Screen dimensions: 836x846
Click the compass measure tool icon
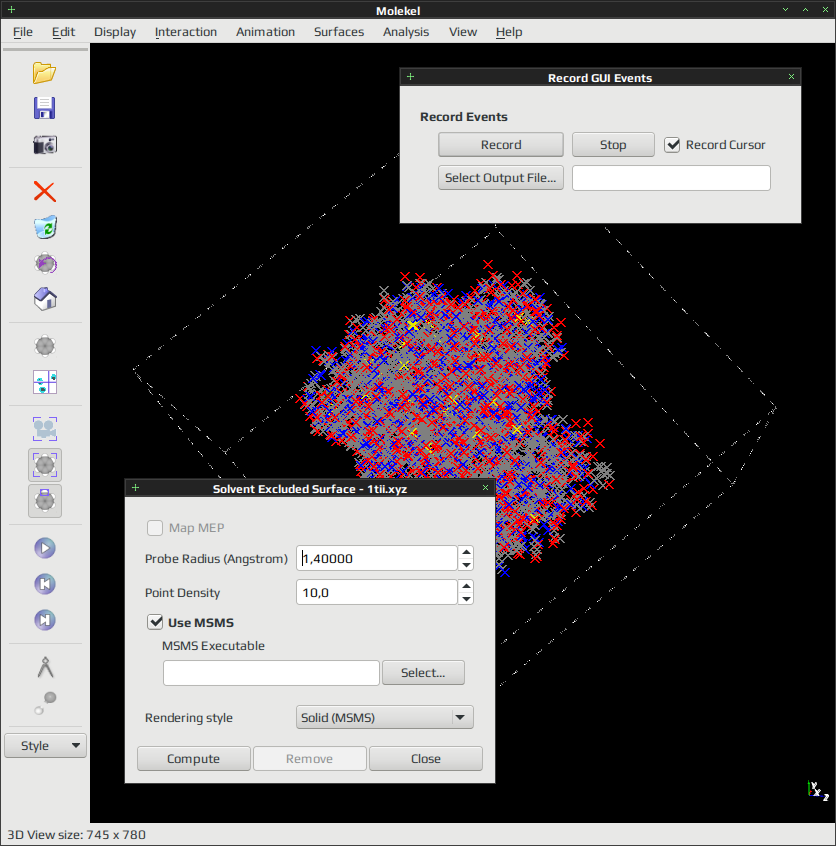(x=45, y=667)
